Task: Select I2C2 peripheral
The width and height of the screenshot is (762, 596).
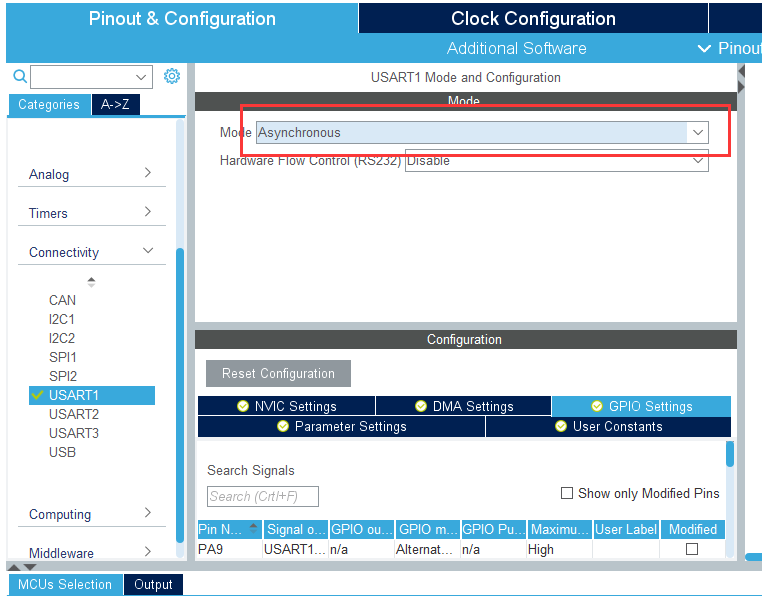Action: (x=62, y=338)
